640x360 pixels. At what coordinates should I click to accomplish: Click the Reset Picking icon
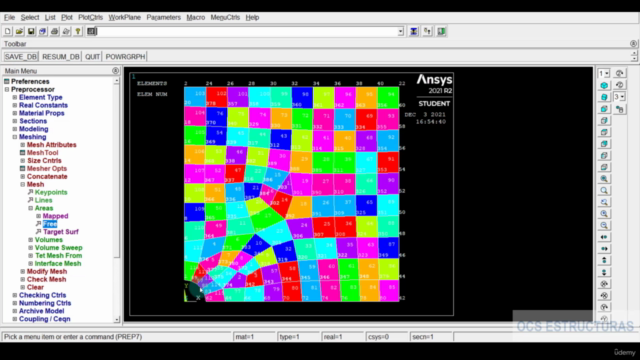coord(427,31)
